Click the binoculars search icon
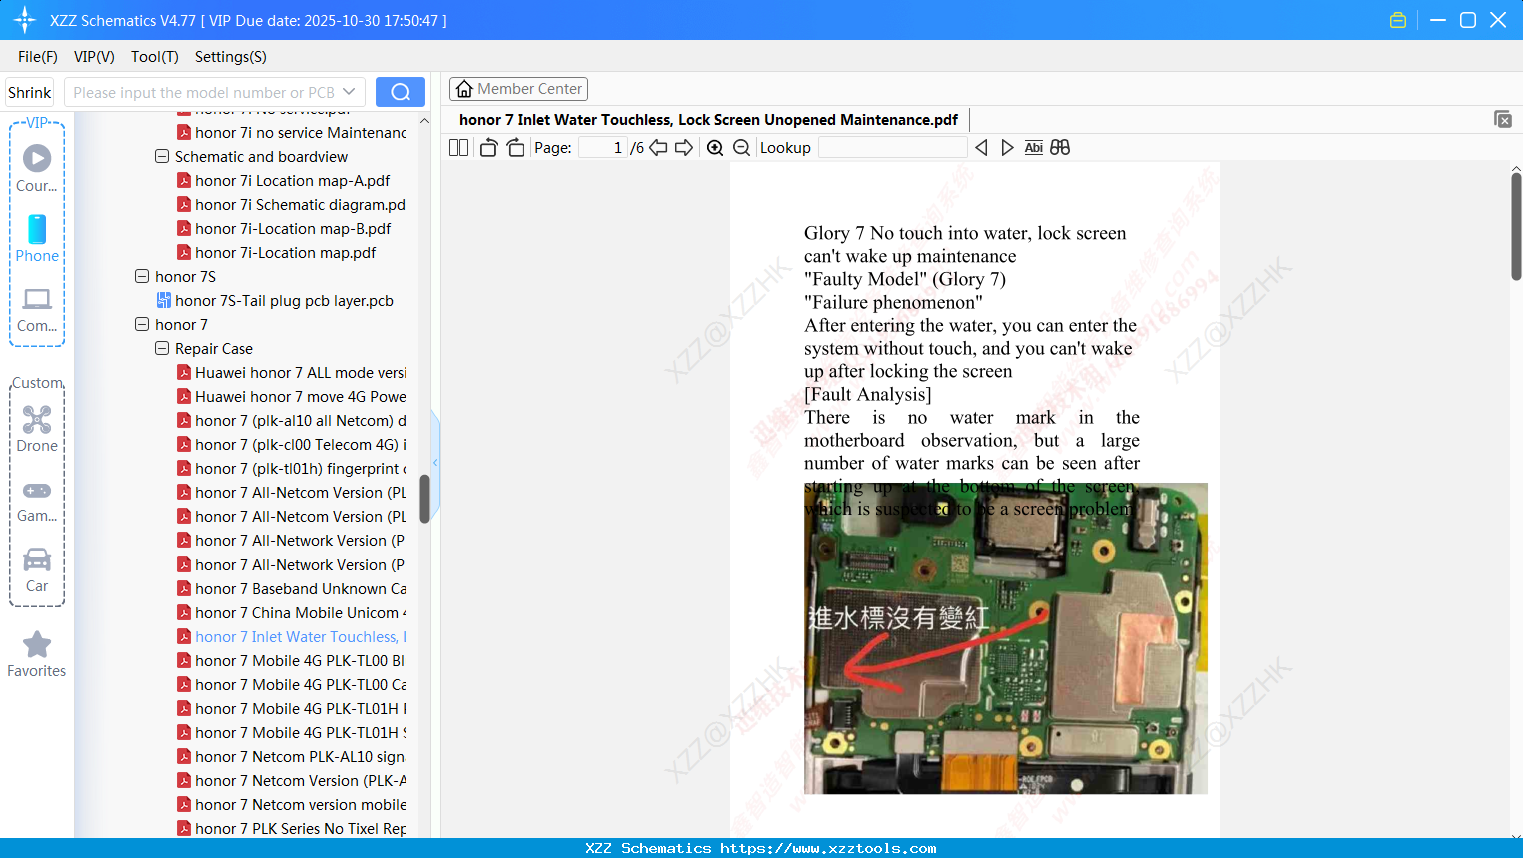Screen dimensions: 1523x858 click(1060, 148)
